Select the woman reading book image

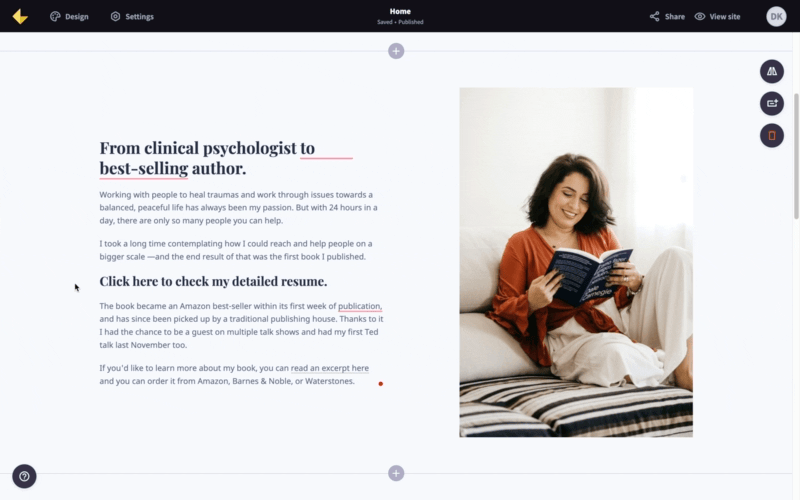576,262
